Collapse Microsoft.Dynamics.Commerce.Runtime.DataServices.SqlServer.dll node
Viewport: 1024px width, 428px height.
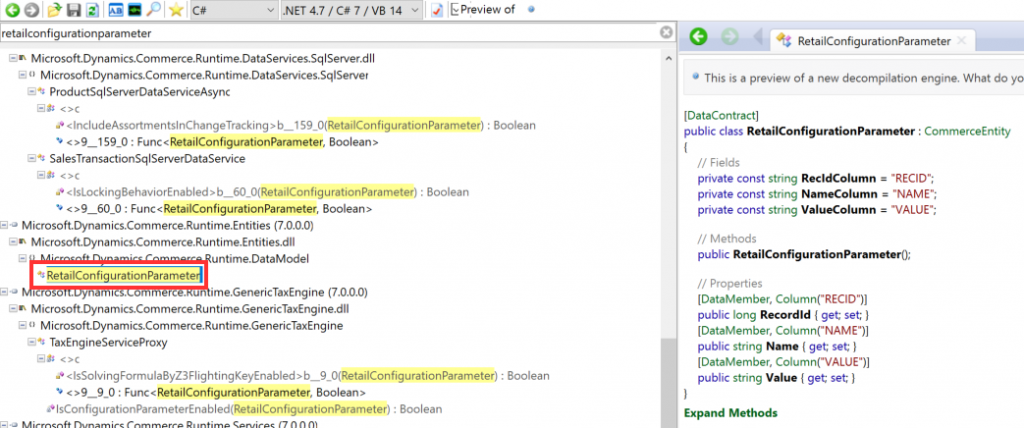tap(12, 59)
